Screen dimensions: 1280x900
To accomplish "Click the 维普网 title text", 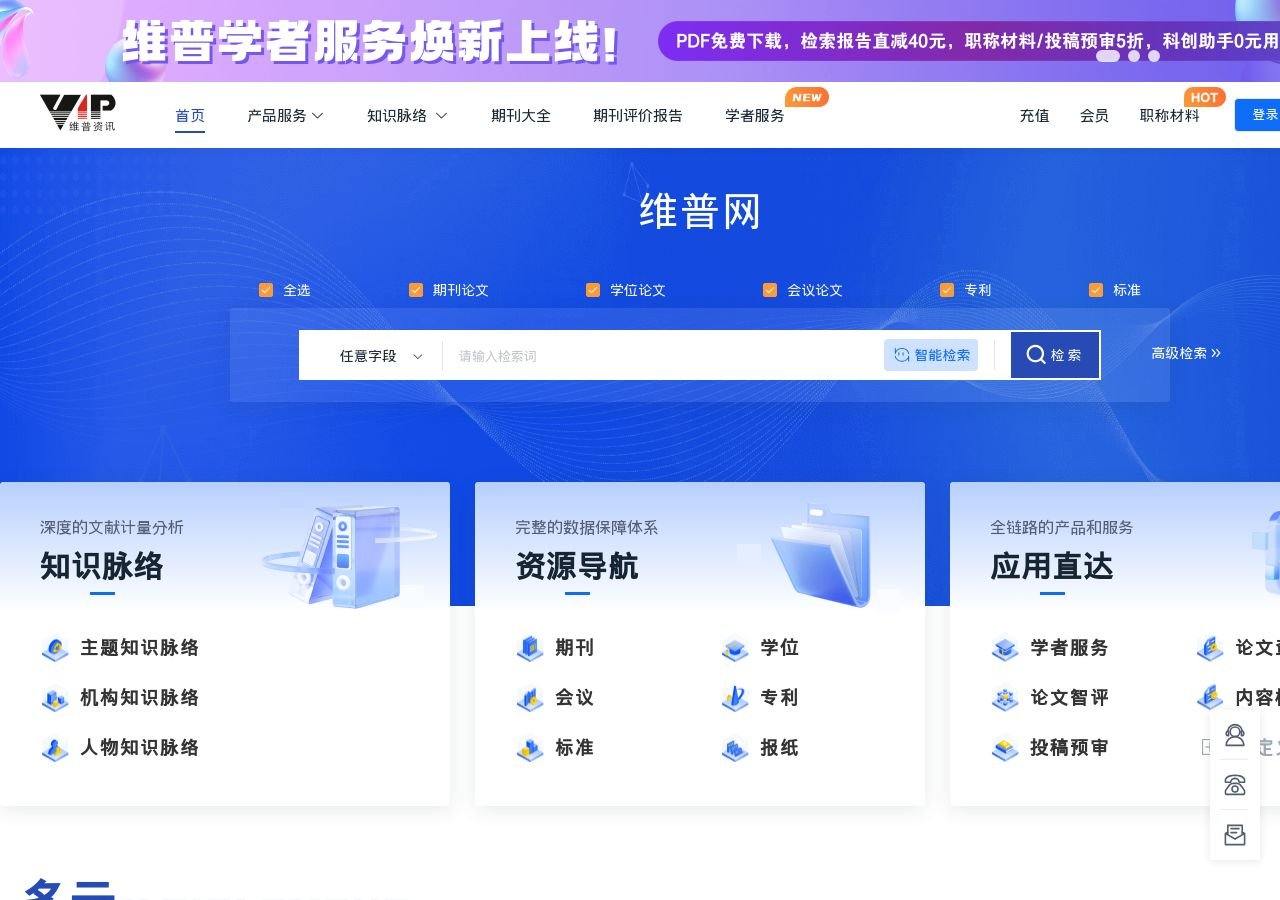I will 700,212.
